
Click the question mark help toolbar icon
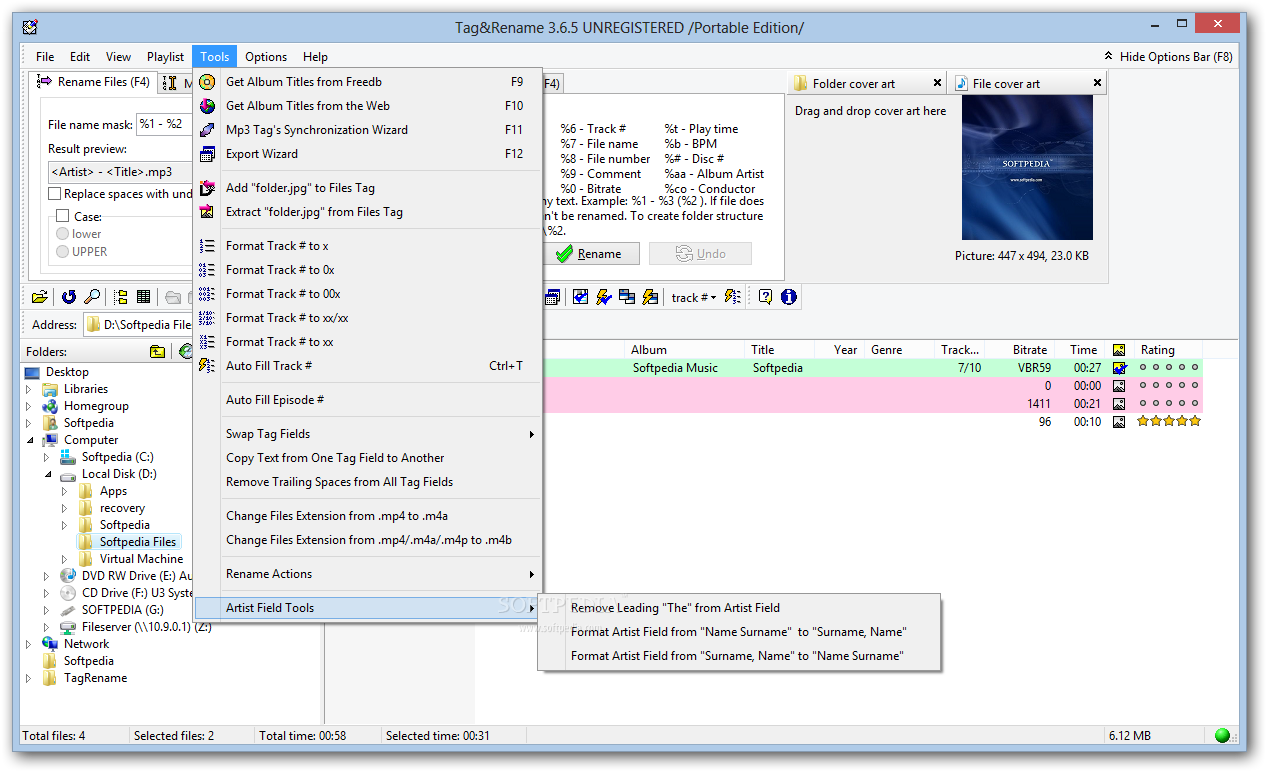pos(765,297)
